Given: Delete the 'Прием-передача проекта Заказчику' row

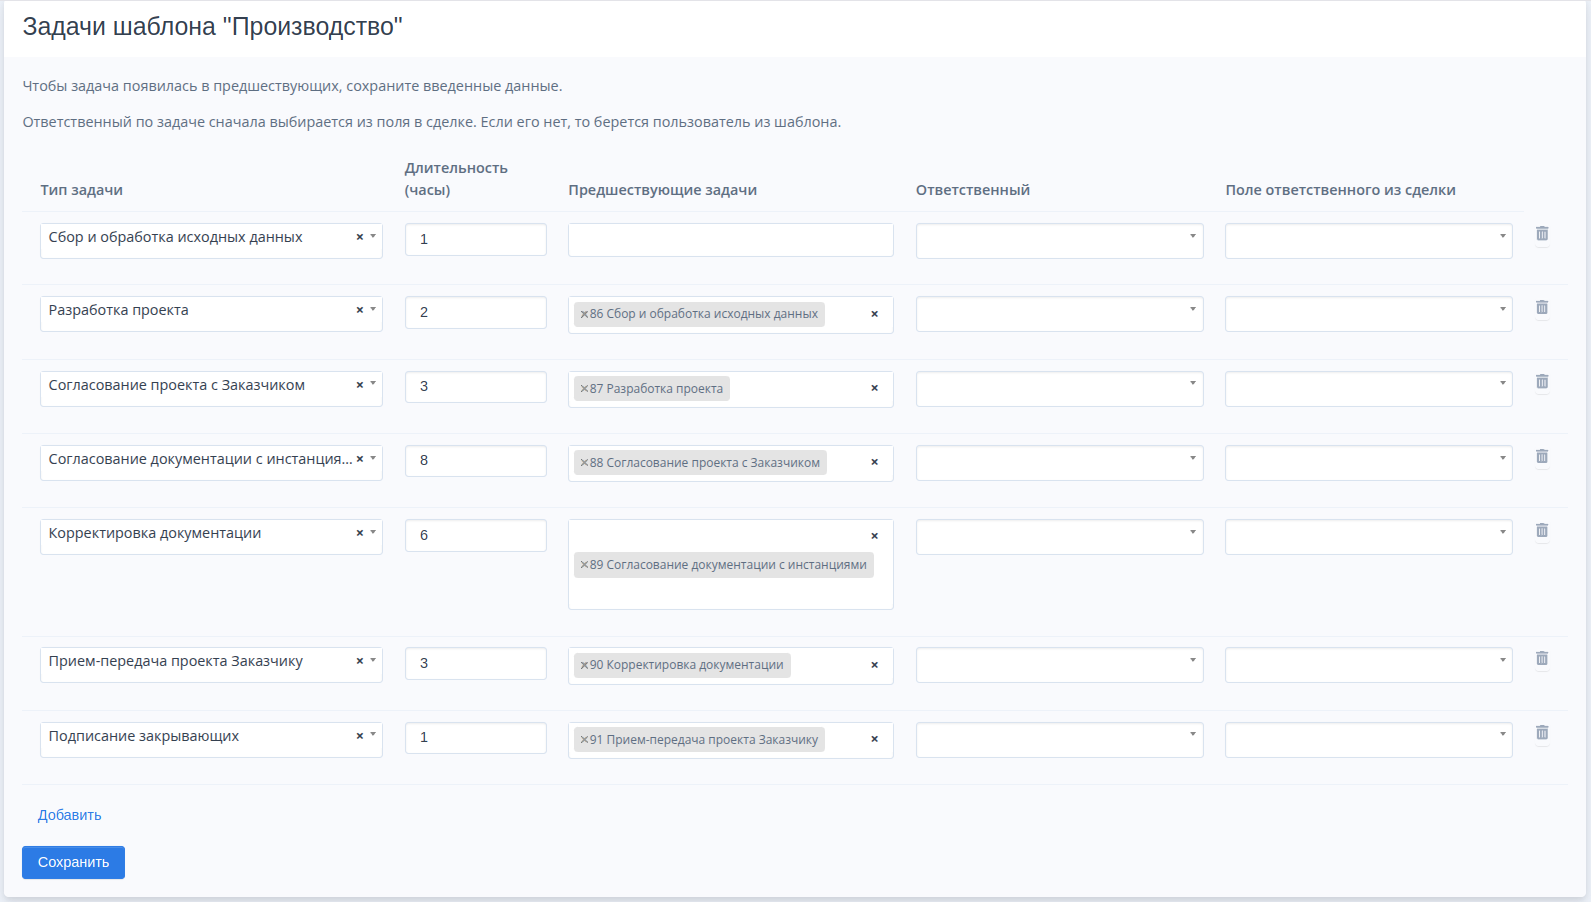Looking at the screenshot, I should pyautogui.click(x=1542, y=659).
